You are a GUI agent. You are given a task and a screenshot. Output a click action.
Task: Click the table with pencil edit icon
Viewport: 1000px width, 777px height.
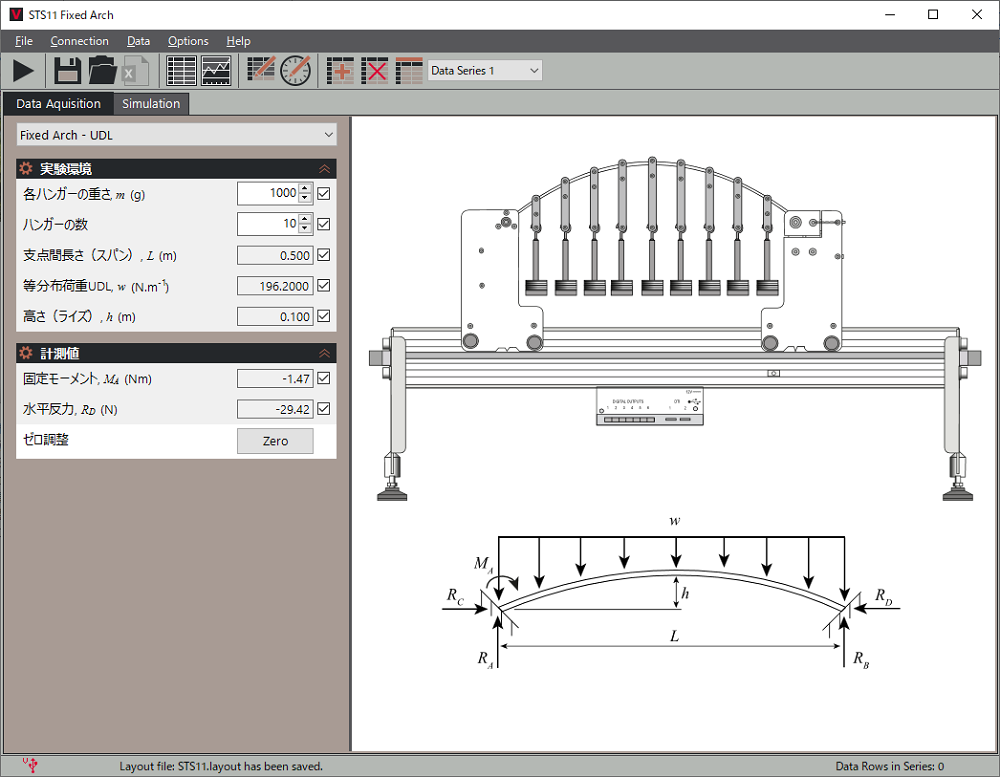click(261, 69)
